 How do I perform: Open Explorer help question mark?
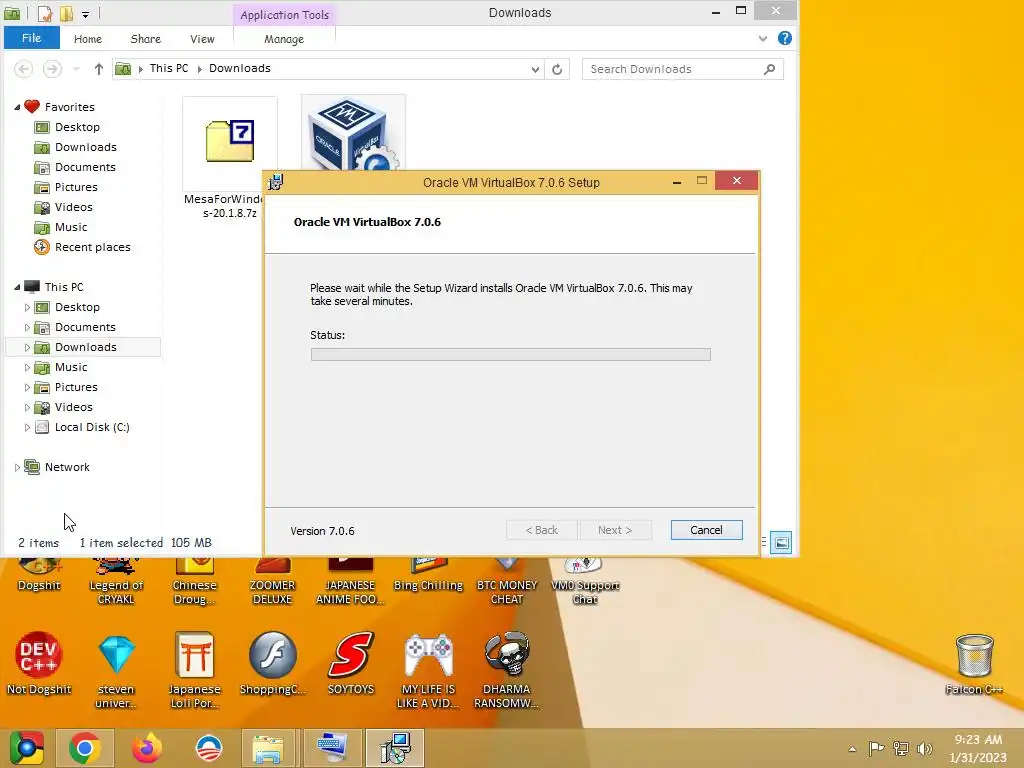(784, 38)
